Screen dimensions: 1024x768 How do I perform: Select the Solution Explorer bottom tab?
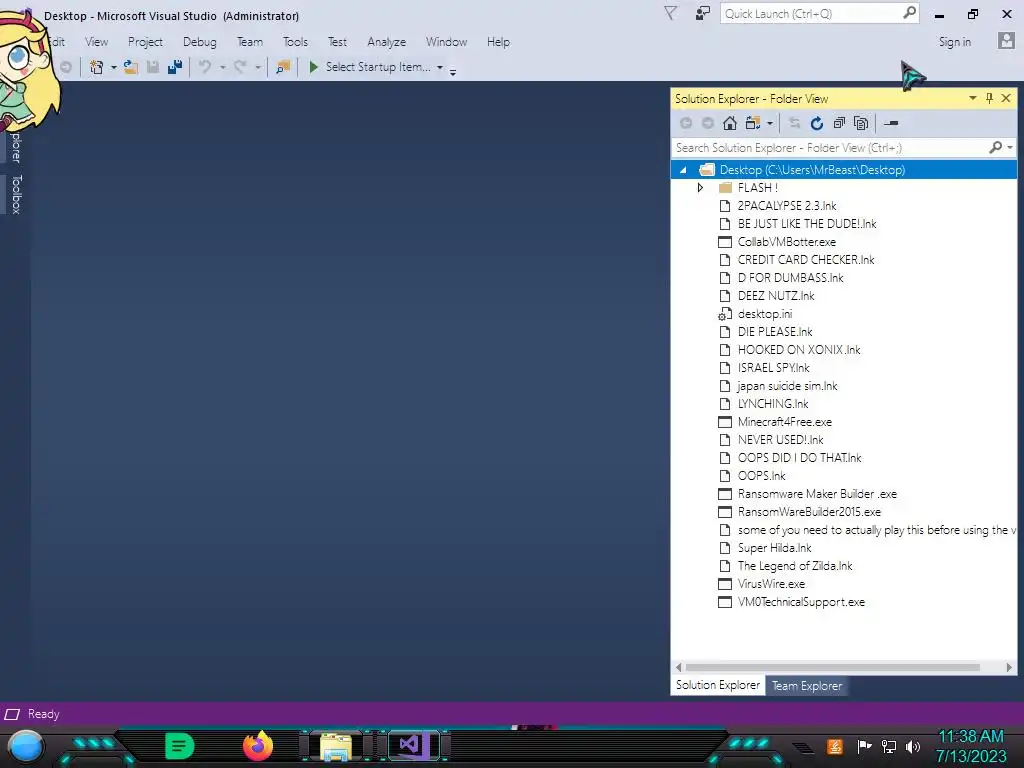(718, 685)
